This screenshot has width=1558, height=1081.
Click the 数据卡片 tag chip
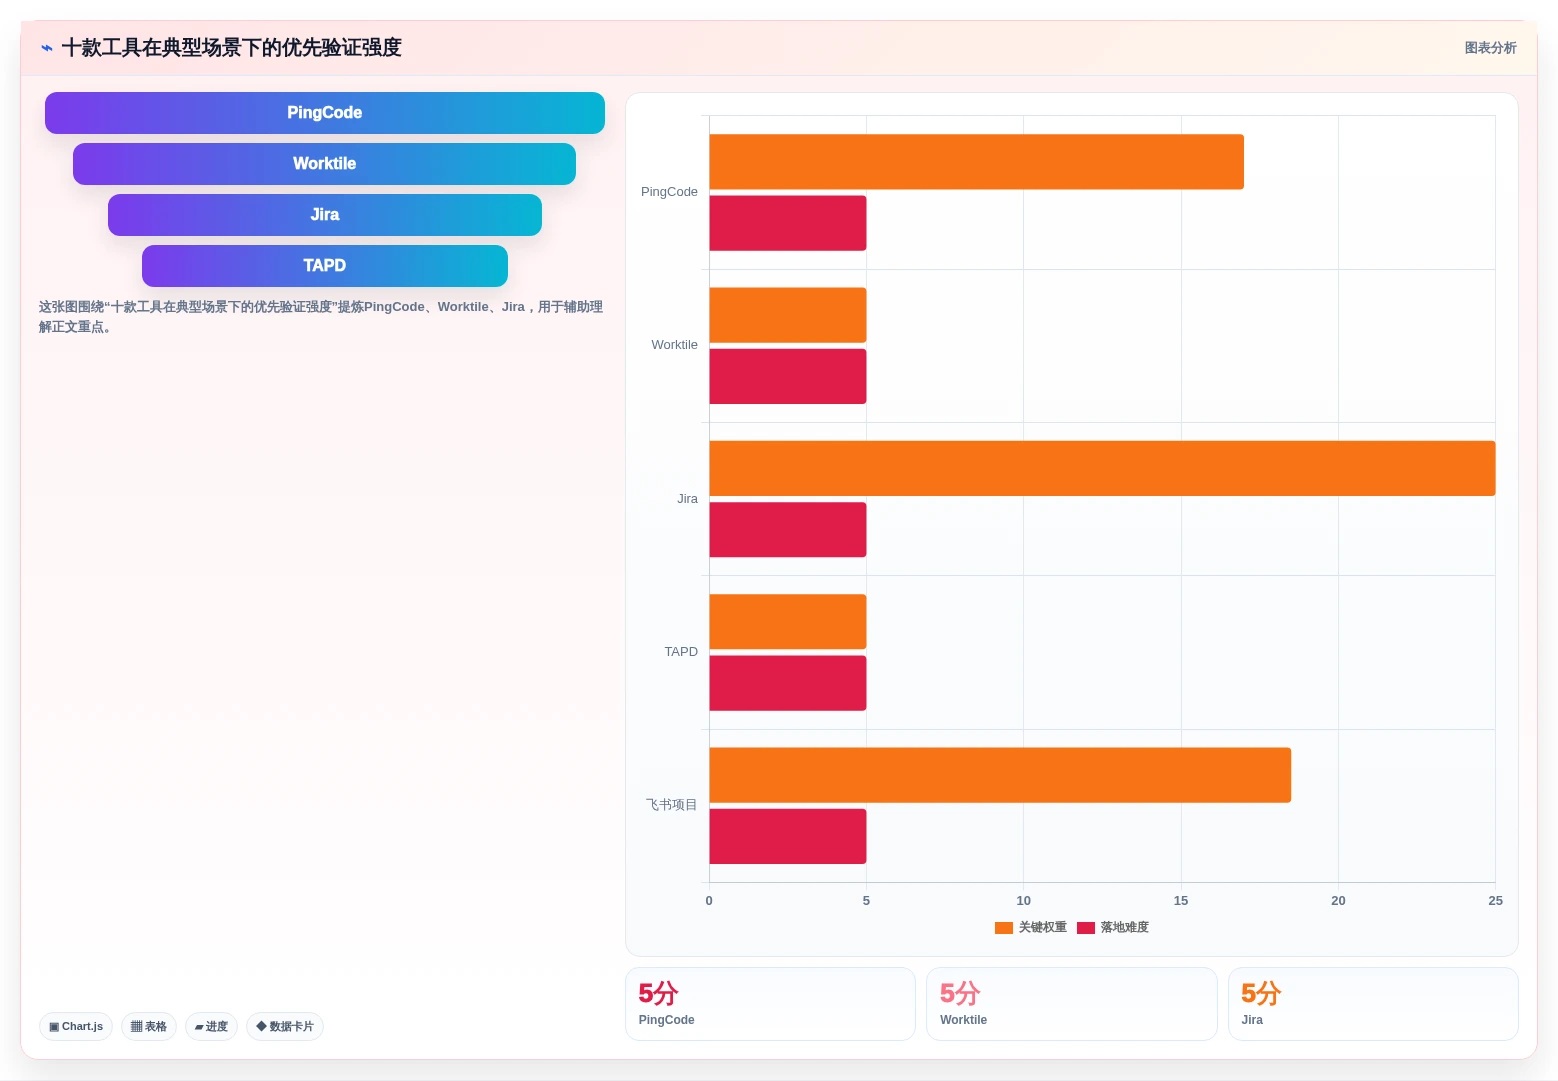click(285, 1026)
